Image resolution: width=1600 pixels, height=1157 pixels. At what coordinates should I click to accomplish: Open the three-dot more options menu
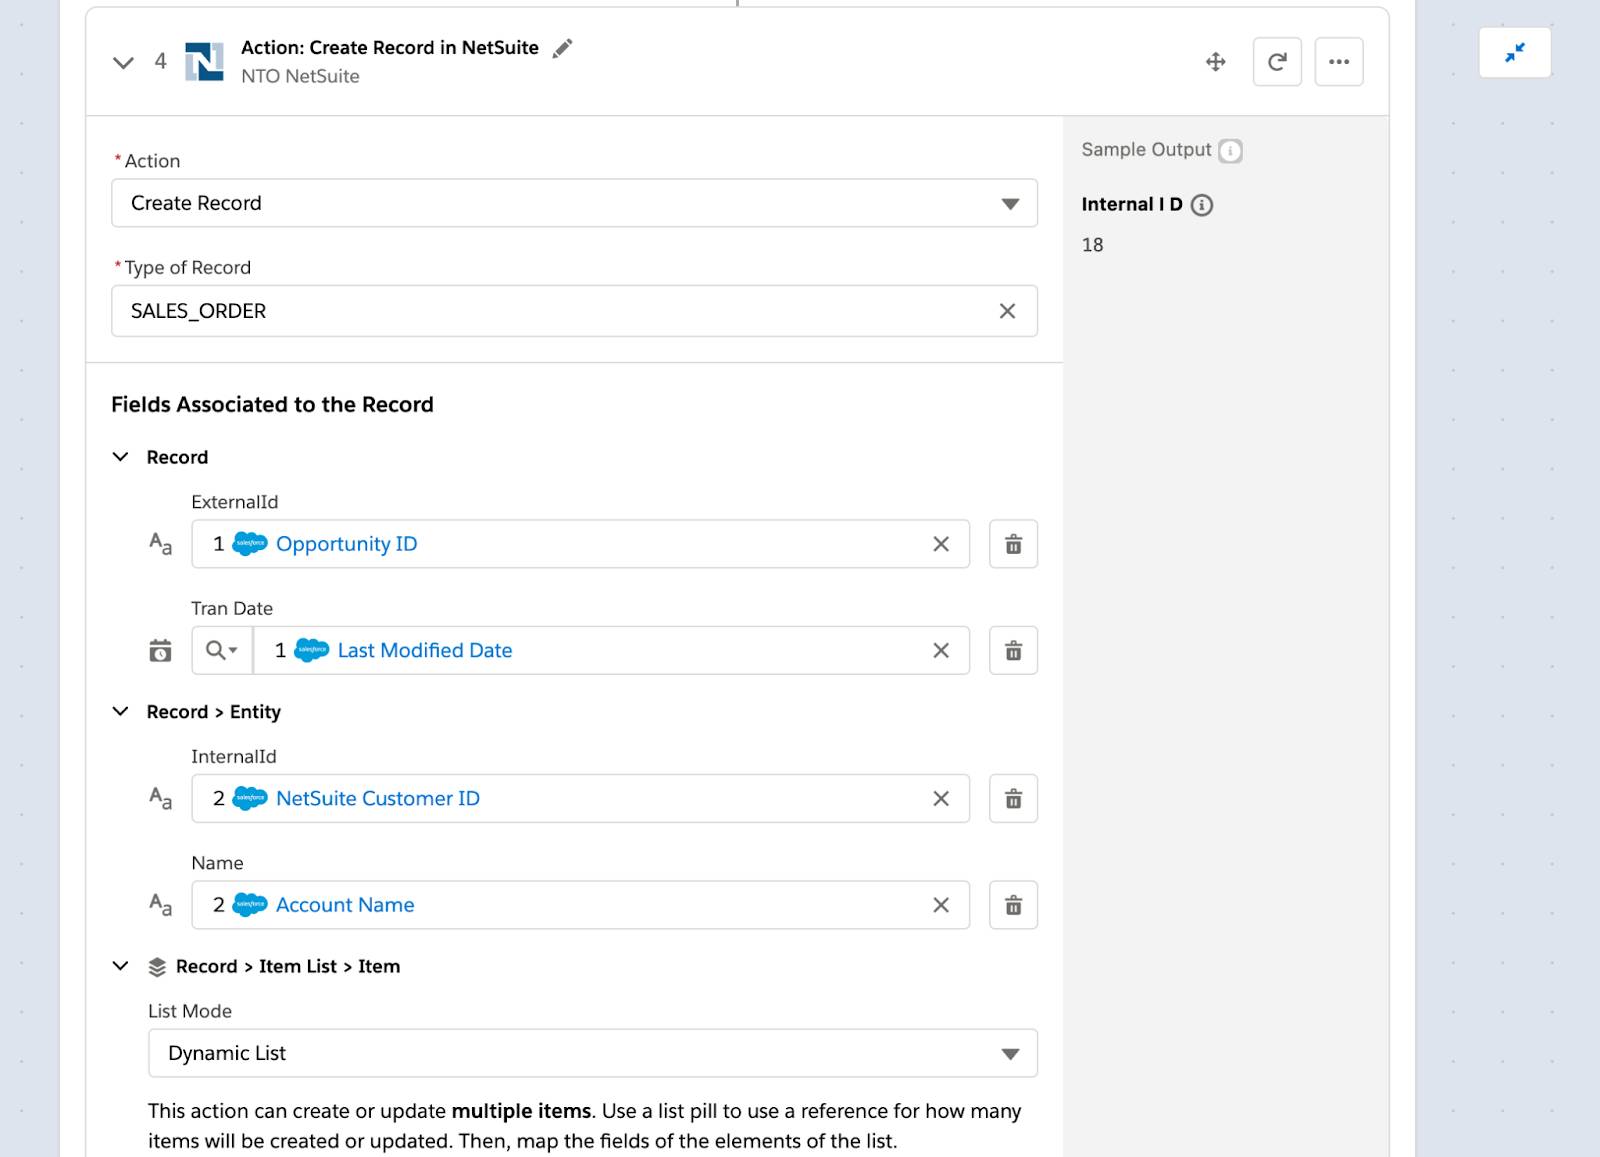(x=1339, y=62)
